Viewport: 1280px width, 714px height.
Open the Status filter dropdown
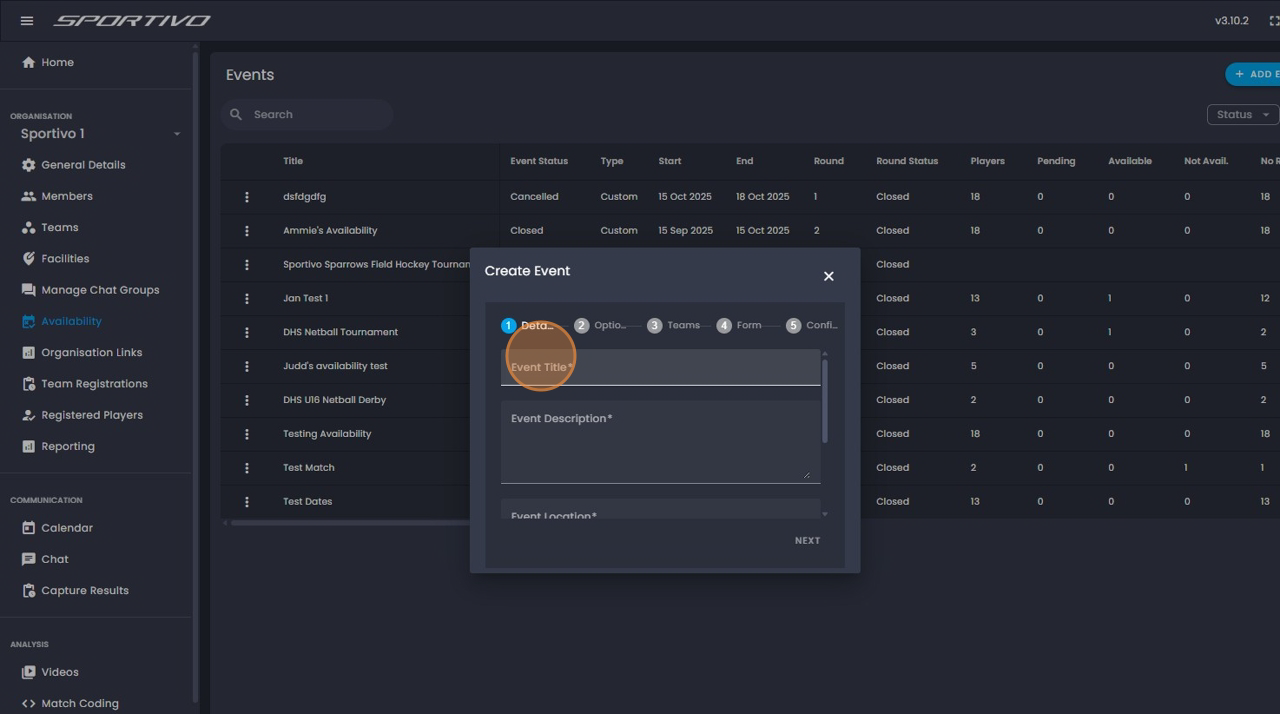(1242, 115)
